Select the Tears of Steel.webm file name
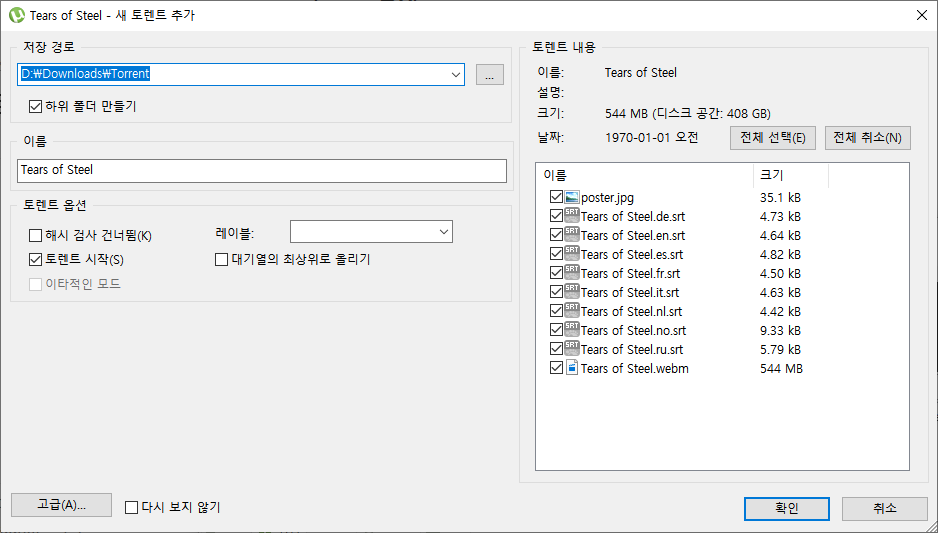 click(635, 368)
